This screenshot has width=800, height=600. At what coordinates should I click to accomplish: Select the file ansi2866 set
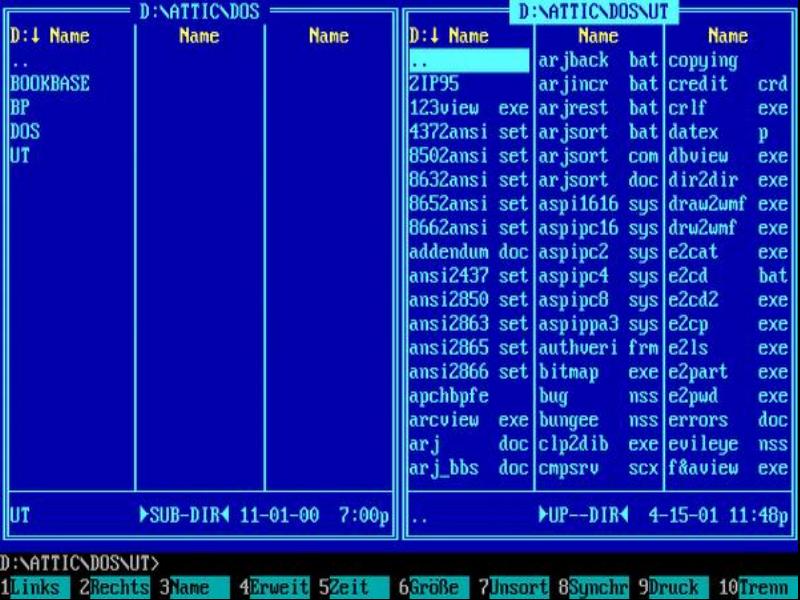point(469,371)
